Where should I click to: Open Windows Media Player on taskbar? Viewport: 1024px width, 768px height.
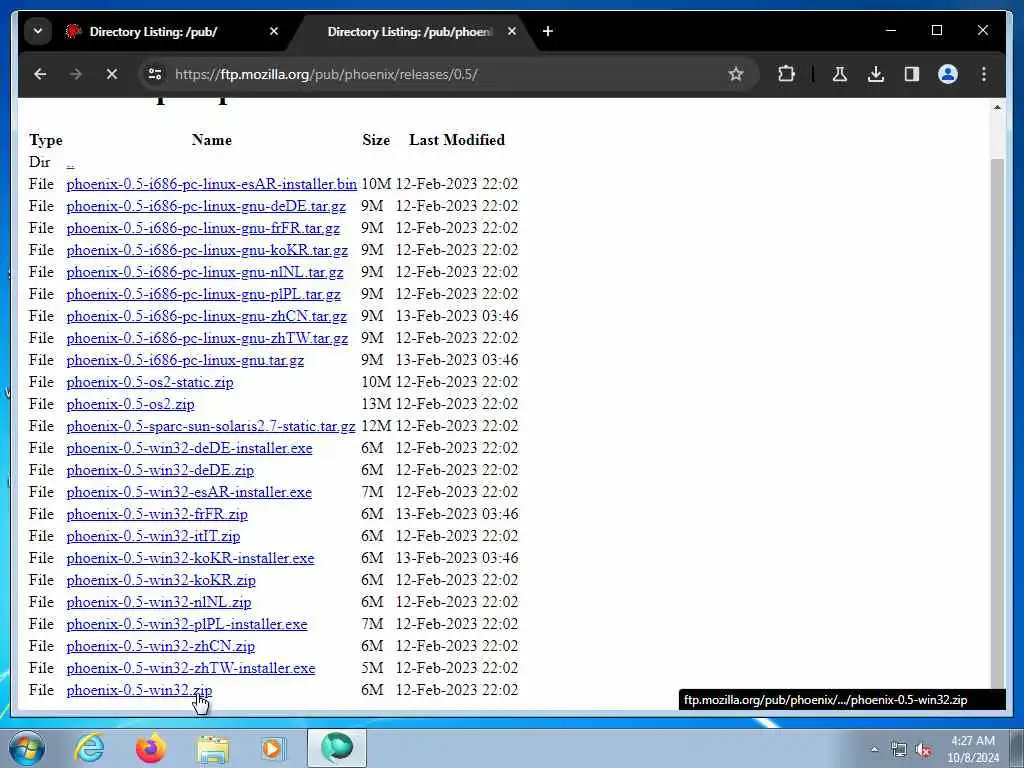pos(273,748)
